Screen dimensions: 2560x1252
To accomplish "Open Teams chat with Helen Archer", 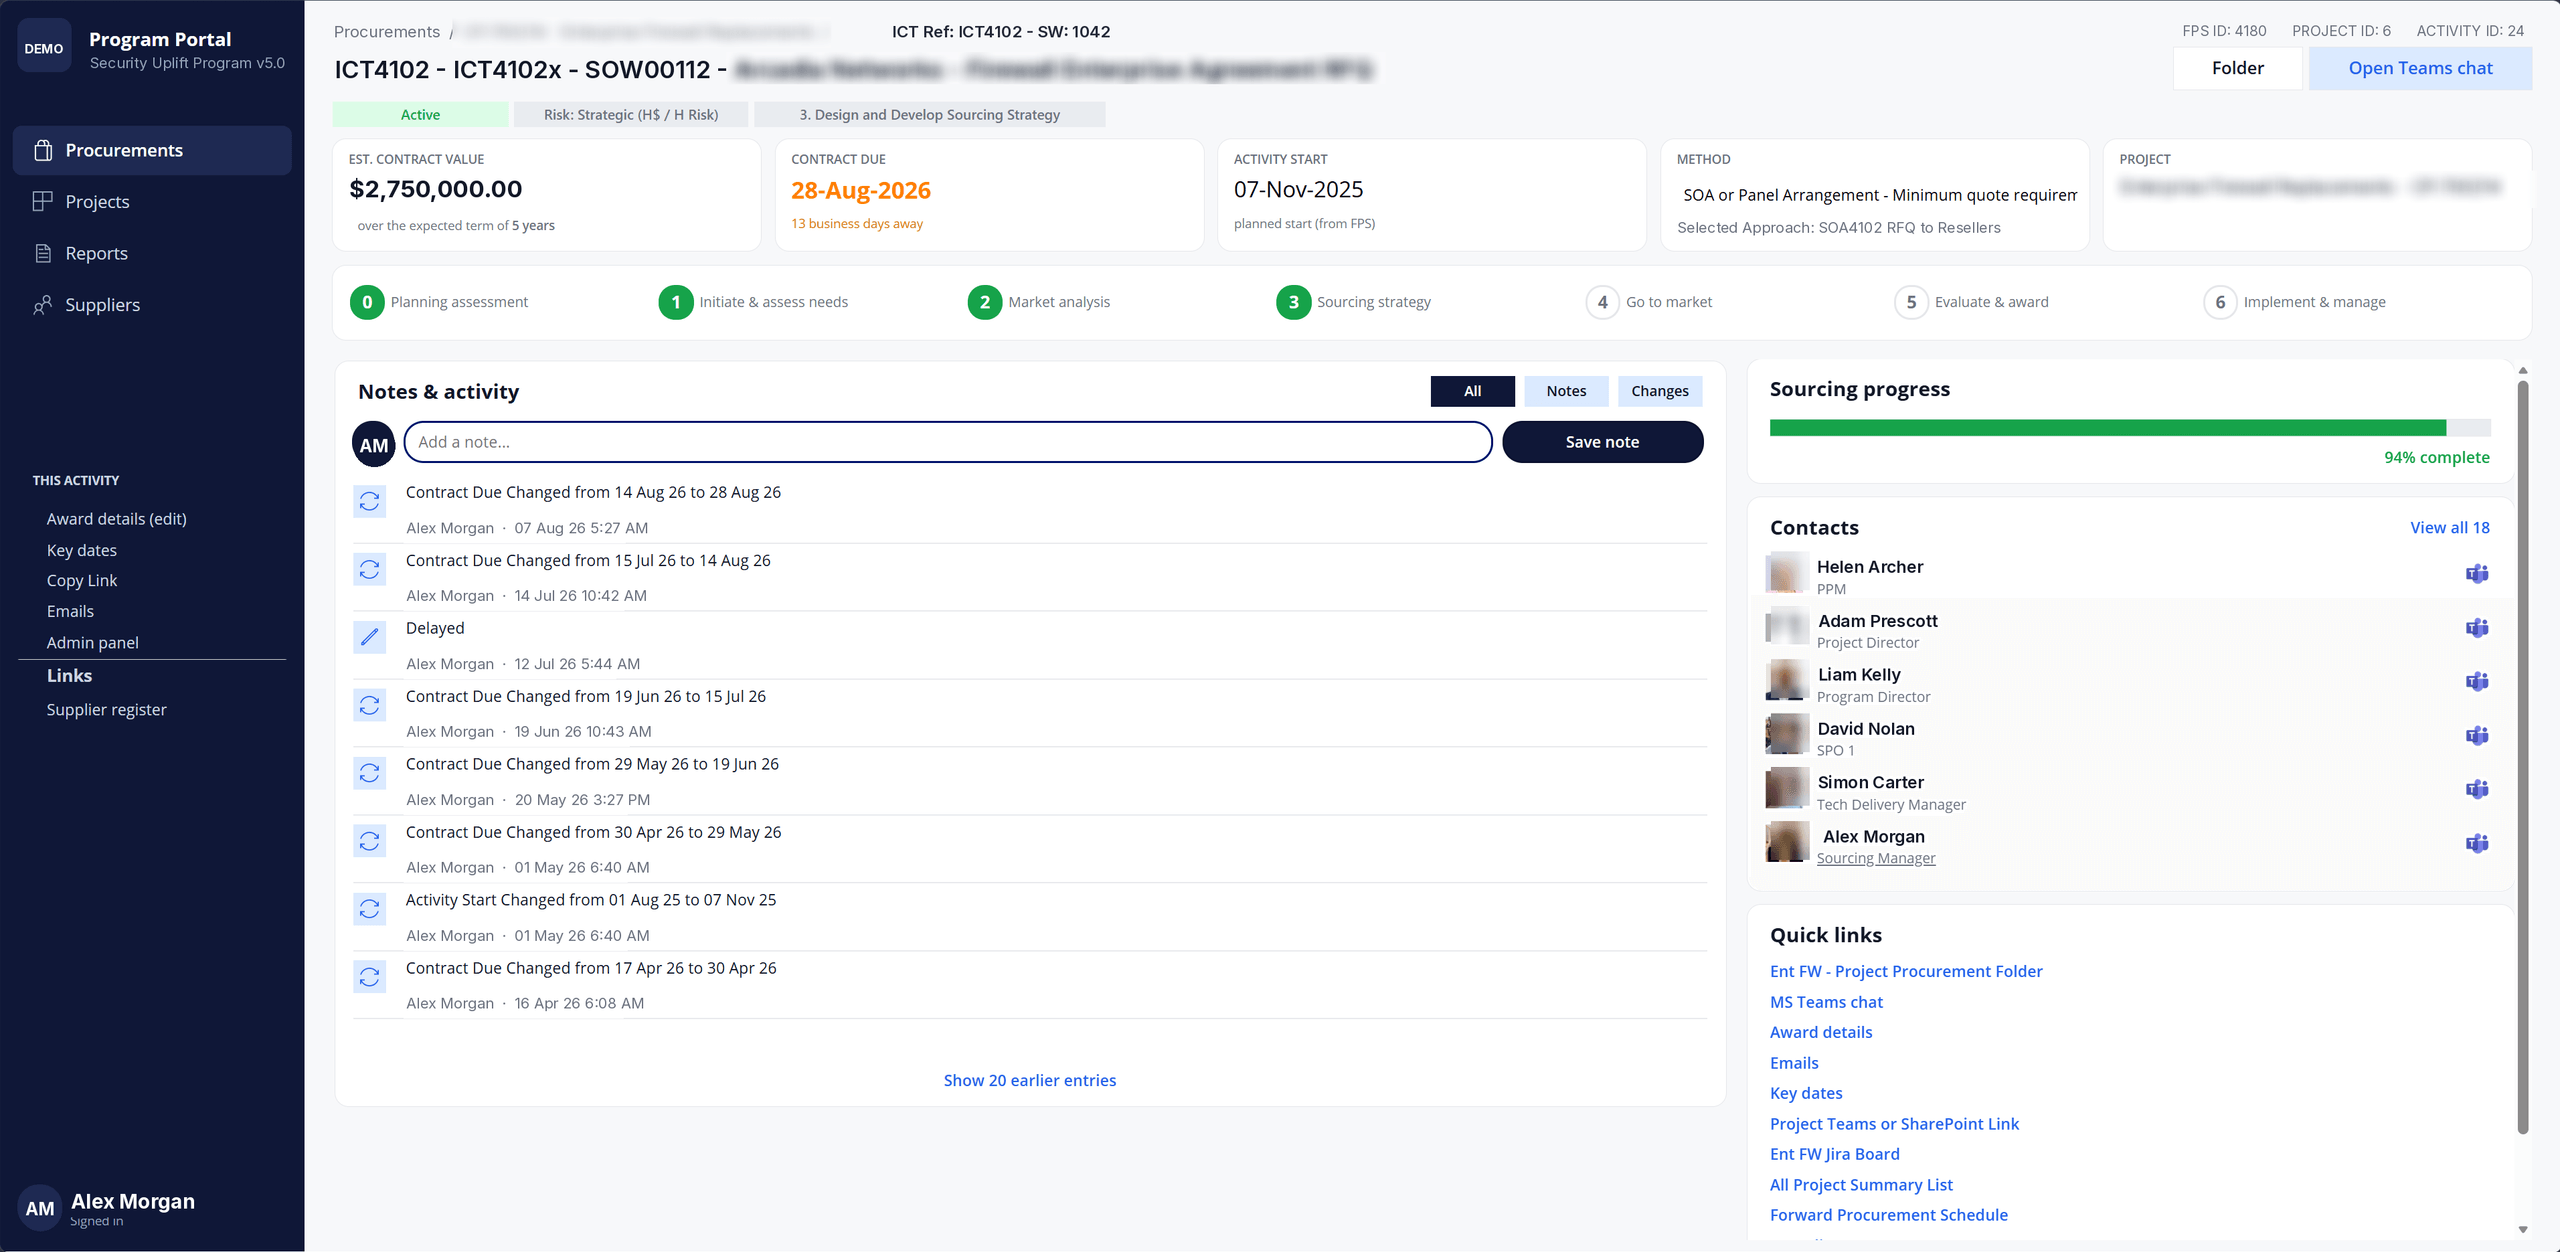I will (x=2476, y=574).
